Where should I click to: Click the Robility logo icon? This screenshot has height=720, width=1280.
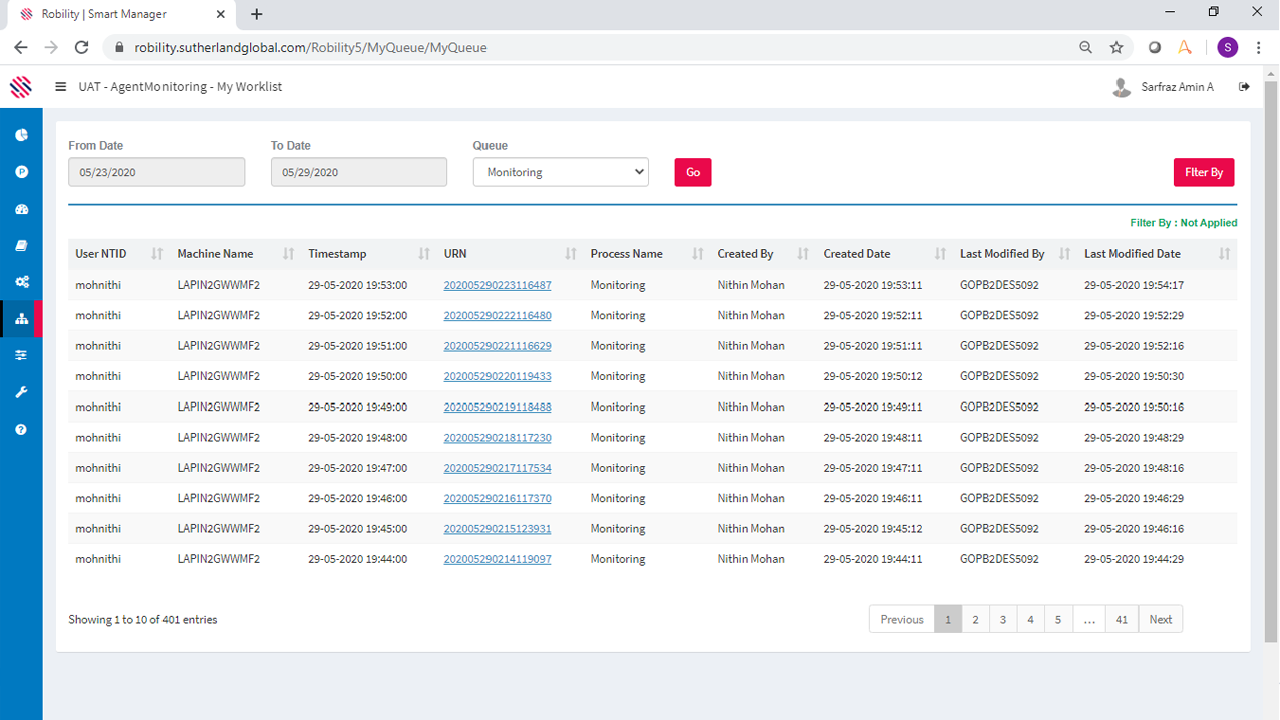21,87
